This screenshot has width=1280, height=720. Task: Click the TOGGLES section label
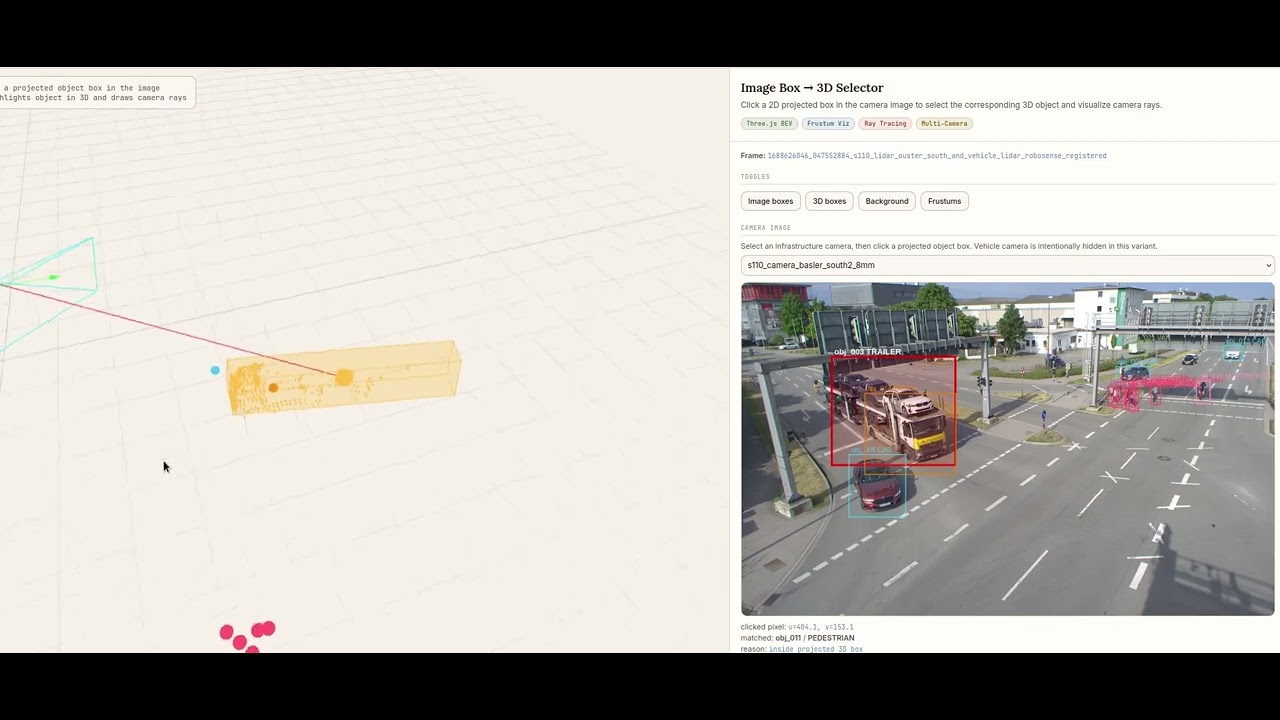[755, 177]
